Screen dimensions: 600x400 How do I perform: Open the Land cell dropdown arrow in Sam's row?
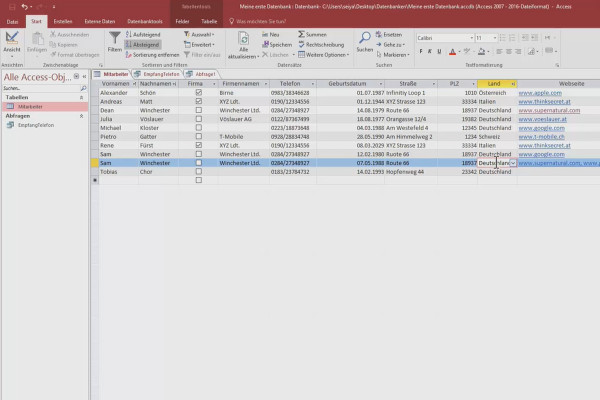click(x=513, y=163)
